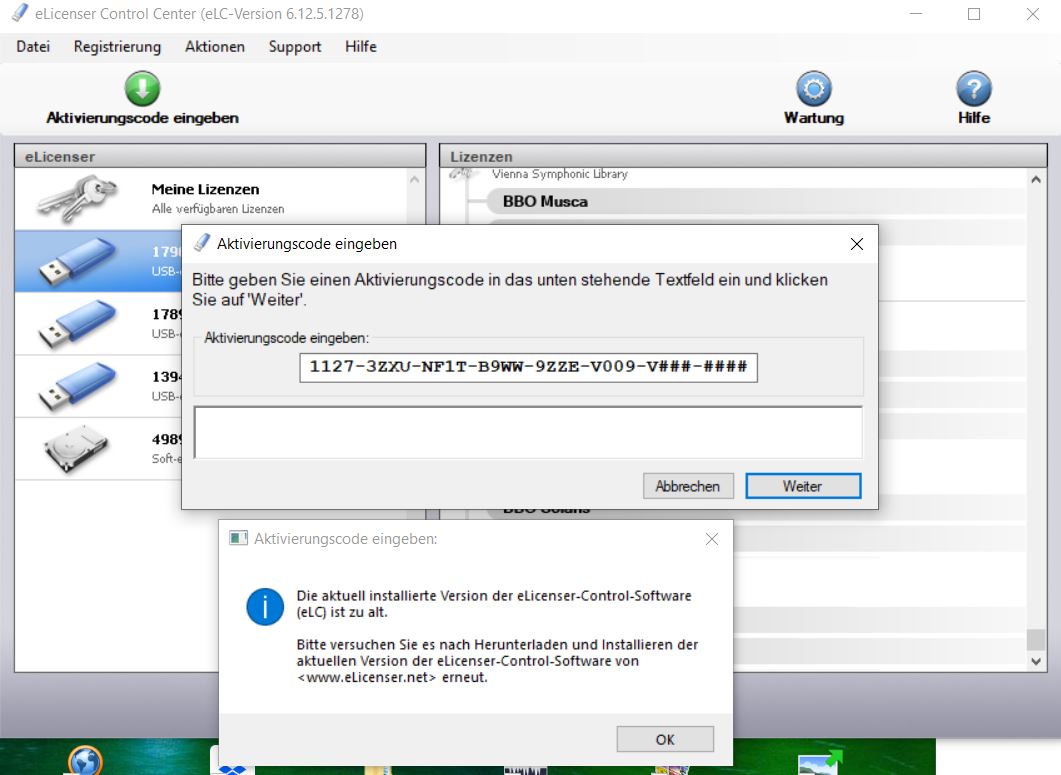Screen dimensions: 1061x775
Task: Open the Datei menu
Action: tap(33, 47)
